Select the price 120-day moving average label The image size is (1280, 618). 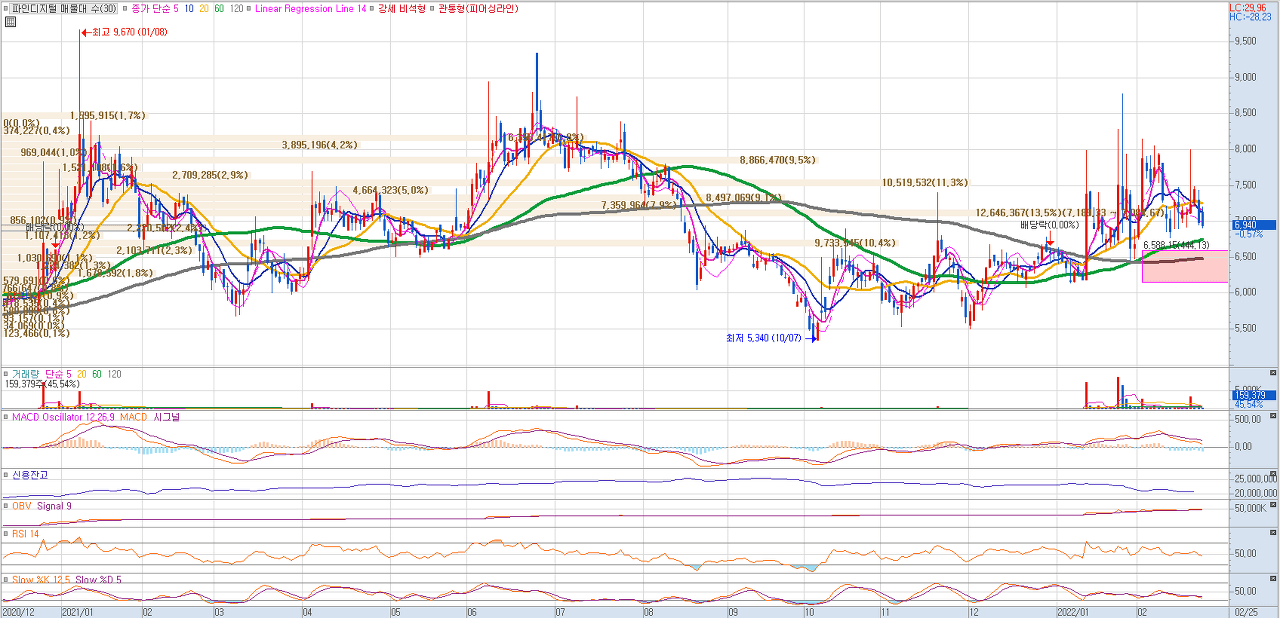[237, 8]
